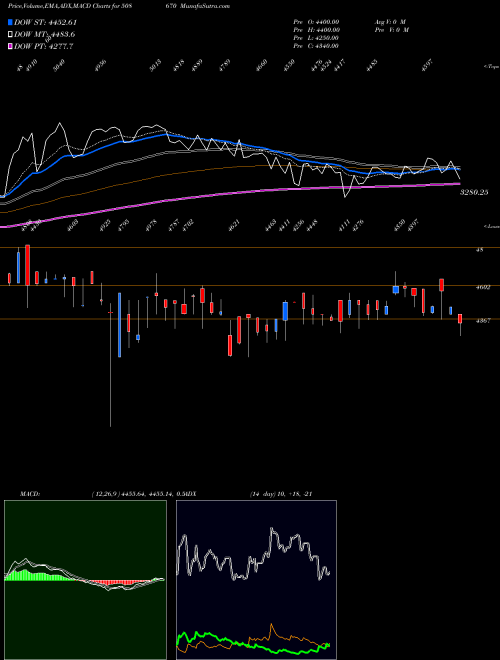The height and width of the screenshot is (660, 500).
Task: Click the blue DOW ST legend swatch
Action: point(11,22)
